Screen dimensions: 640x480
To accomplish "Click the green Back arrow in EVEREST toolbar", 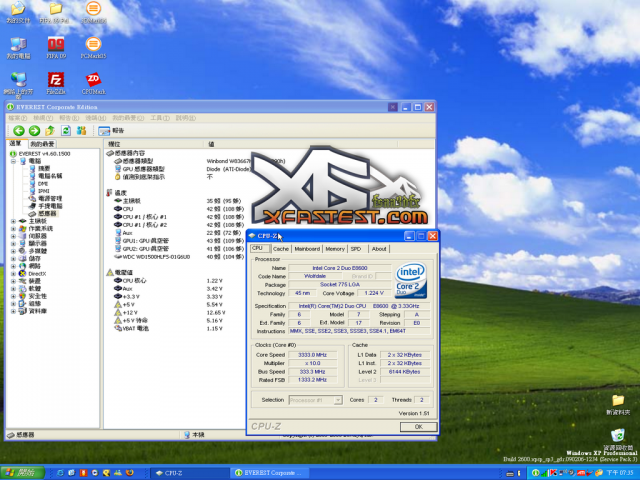I will tap(19, 131).
